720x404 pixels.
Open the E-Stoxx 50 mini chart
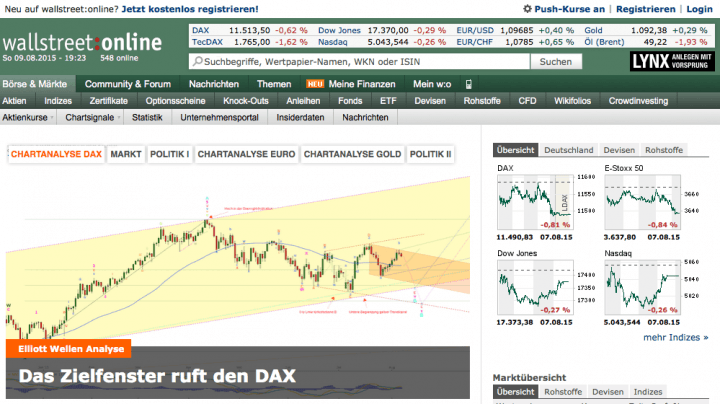coord(642,202)
